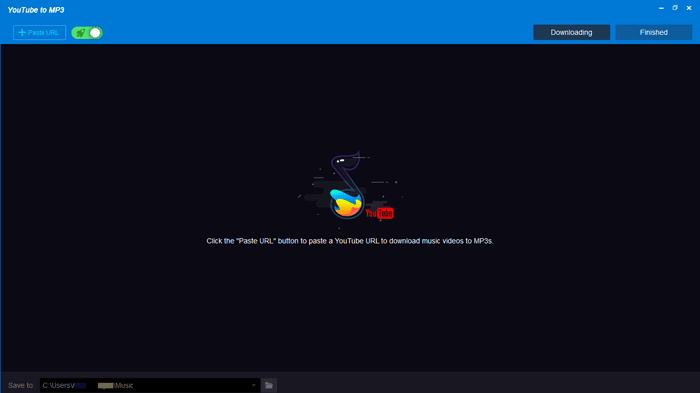Close the YouTube to MP3 window
The image size is (700, 393).
pyautogui.click(x=689, y=8)
